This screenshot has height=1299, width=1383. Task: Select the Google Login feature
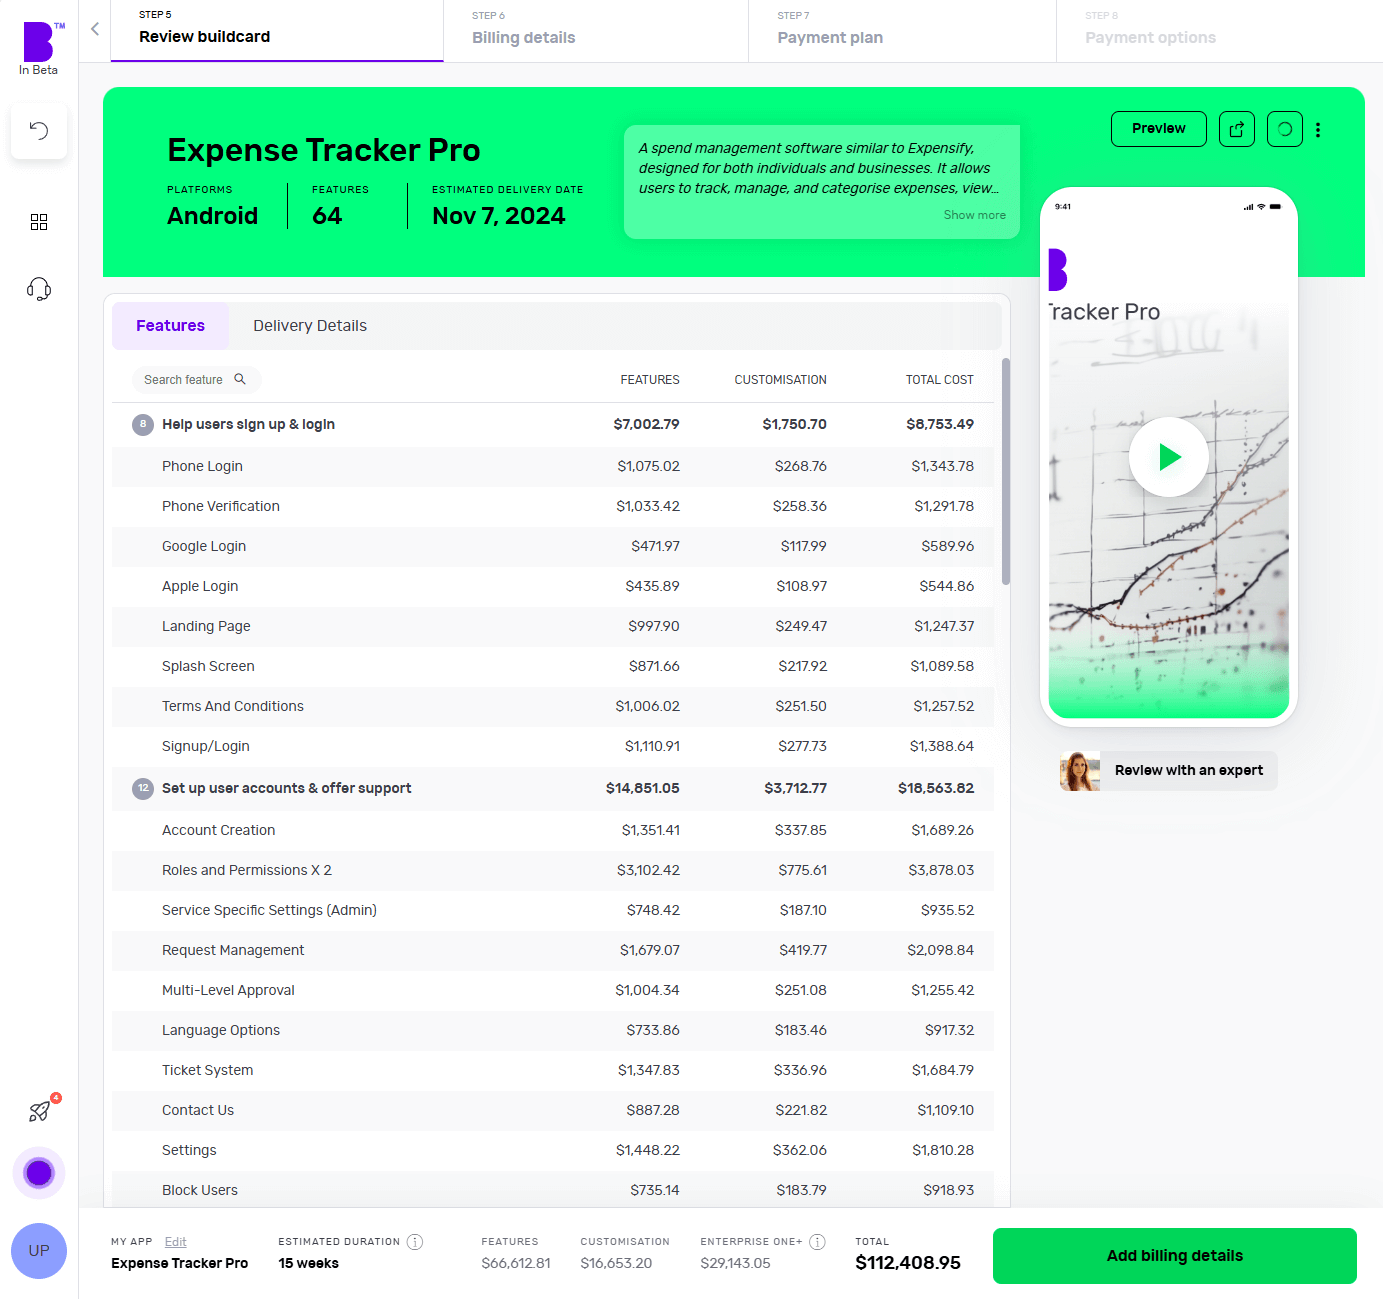(553, 547)
